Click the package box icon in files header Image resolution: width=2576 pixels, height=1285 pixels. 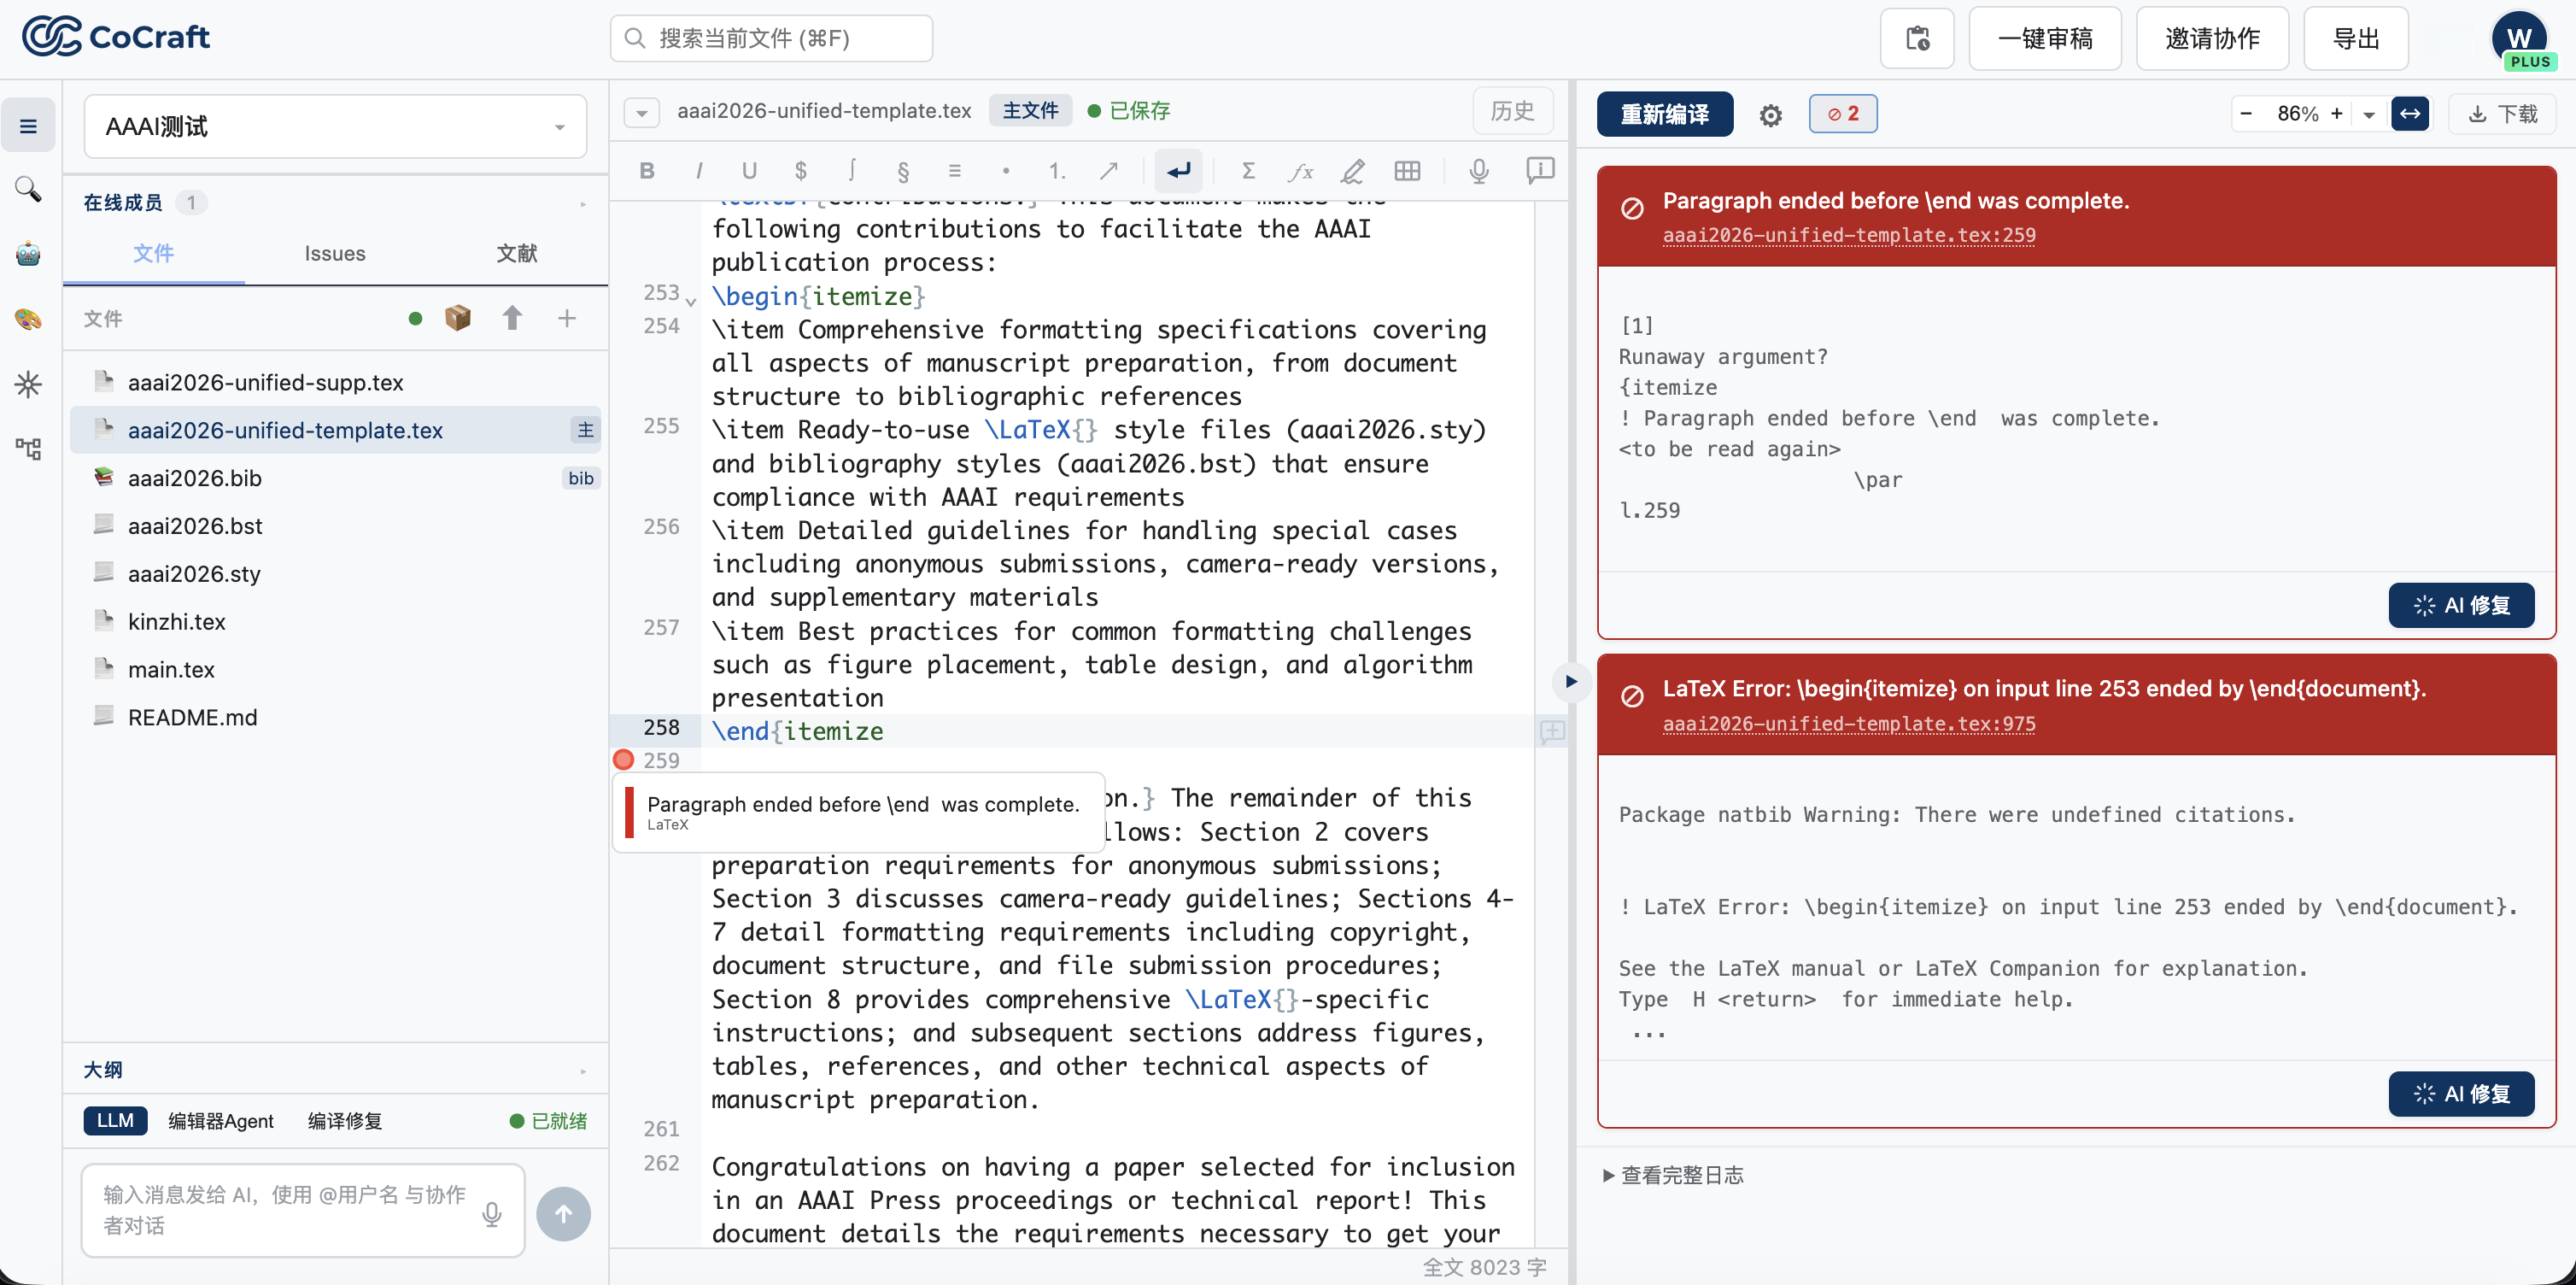pos(458,318)
